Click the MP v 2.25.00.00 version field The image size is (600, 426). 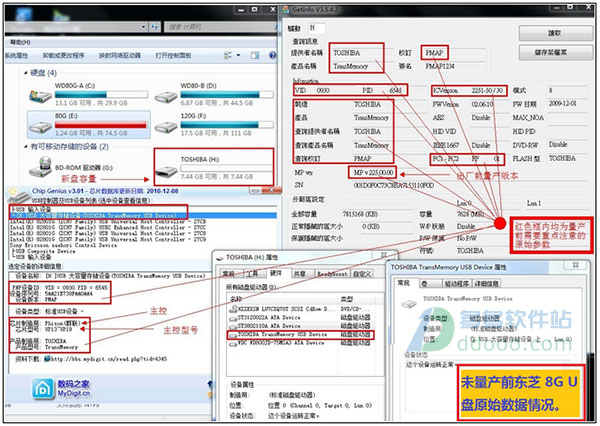click(x=372, y=173)
